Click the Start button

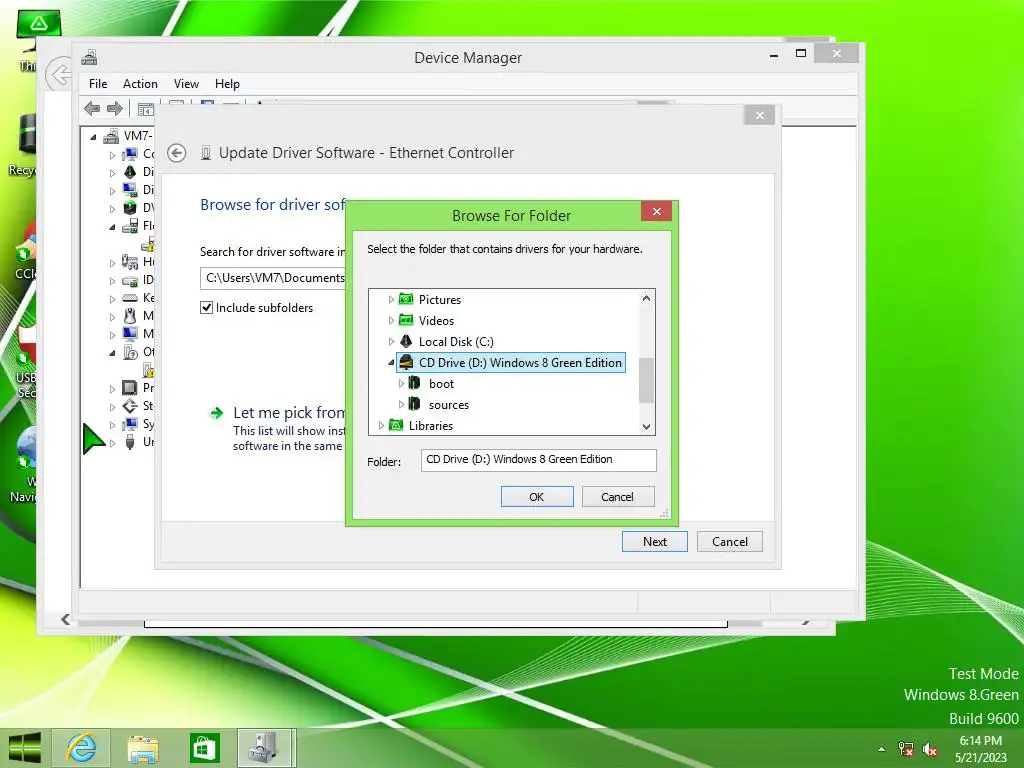25,748
